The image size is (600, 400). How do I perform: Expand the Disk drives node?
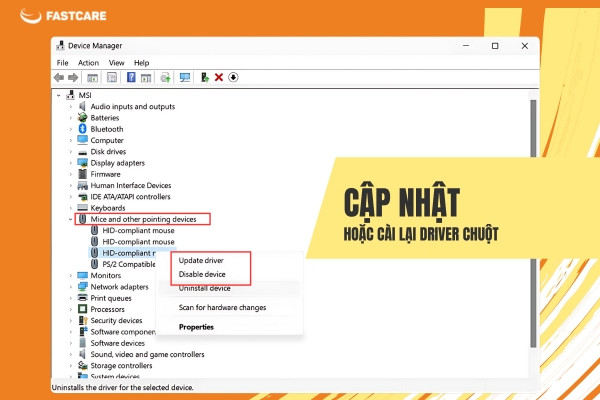tap(70, 152)
